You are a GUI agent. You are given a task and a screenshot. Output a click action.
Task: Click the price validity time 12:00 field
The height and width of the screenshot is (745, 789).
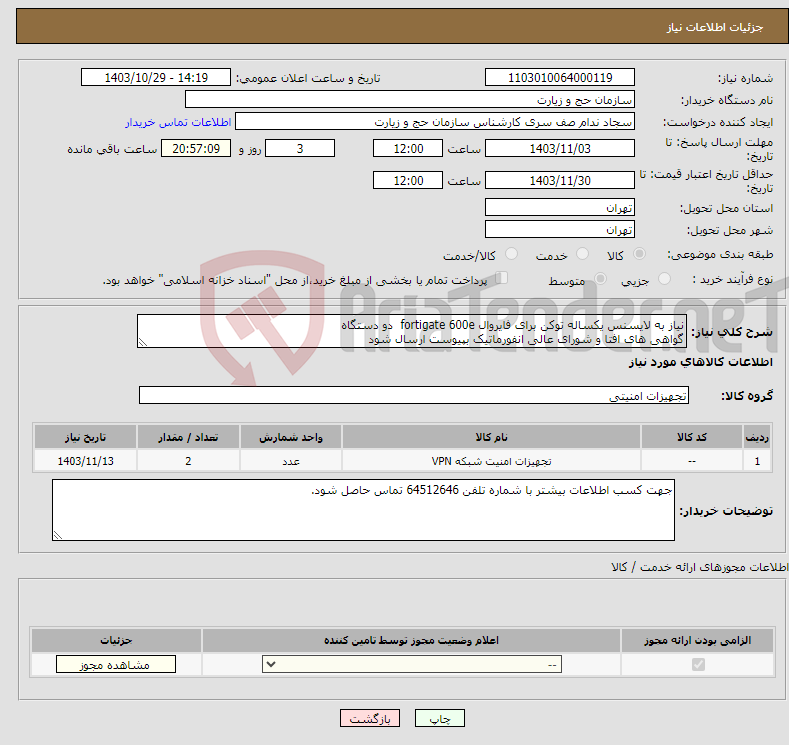(408, 180)
